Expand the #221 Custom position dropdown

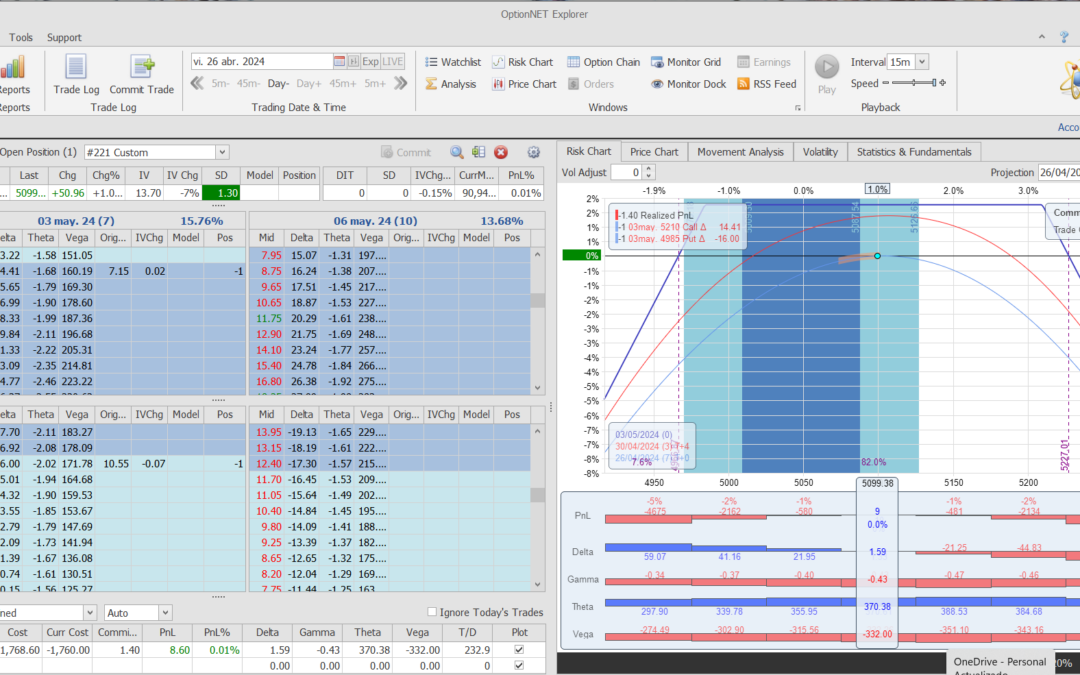[222, 152]
